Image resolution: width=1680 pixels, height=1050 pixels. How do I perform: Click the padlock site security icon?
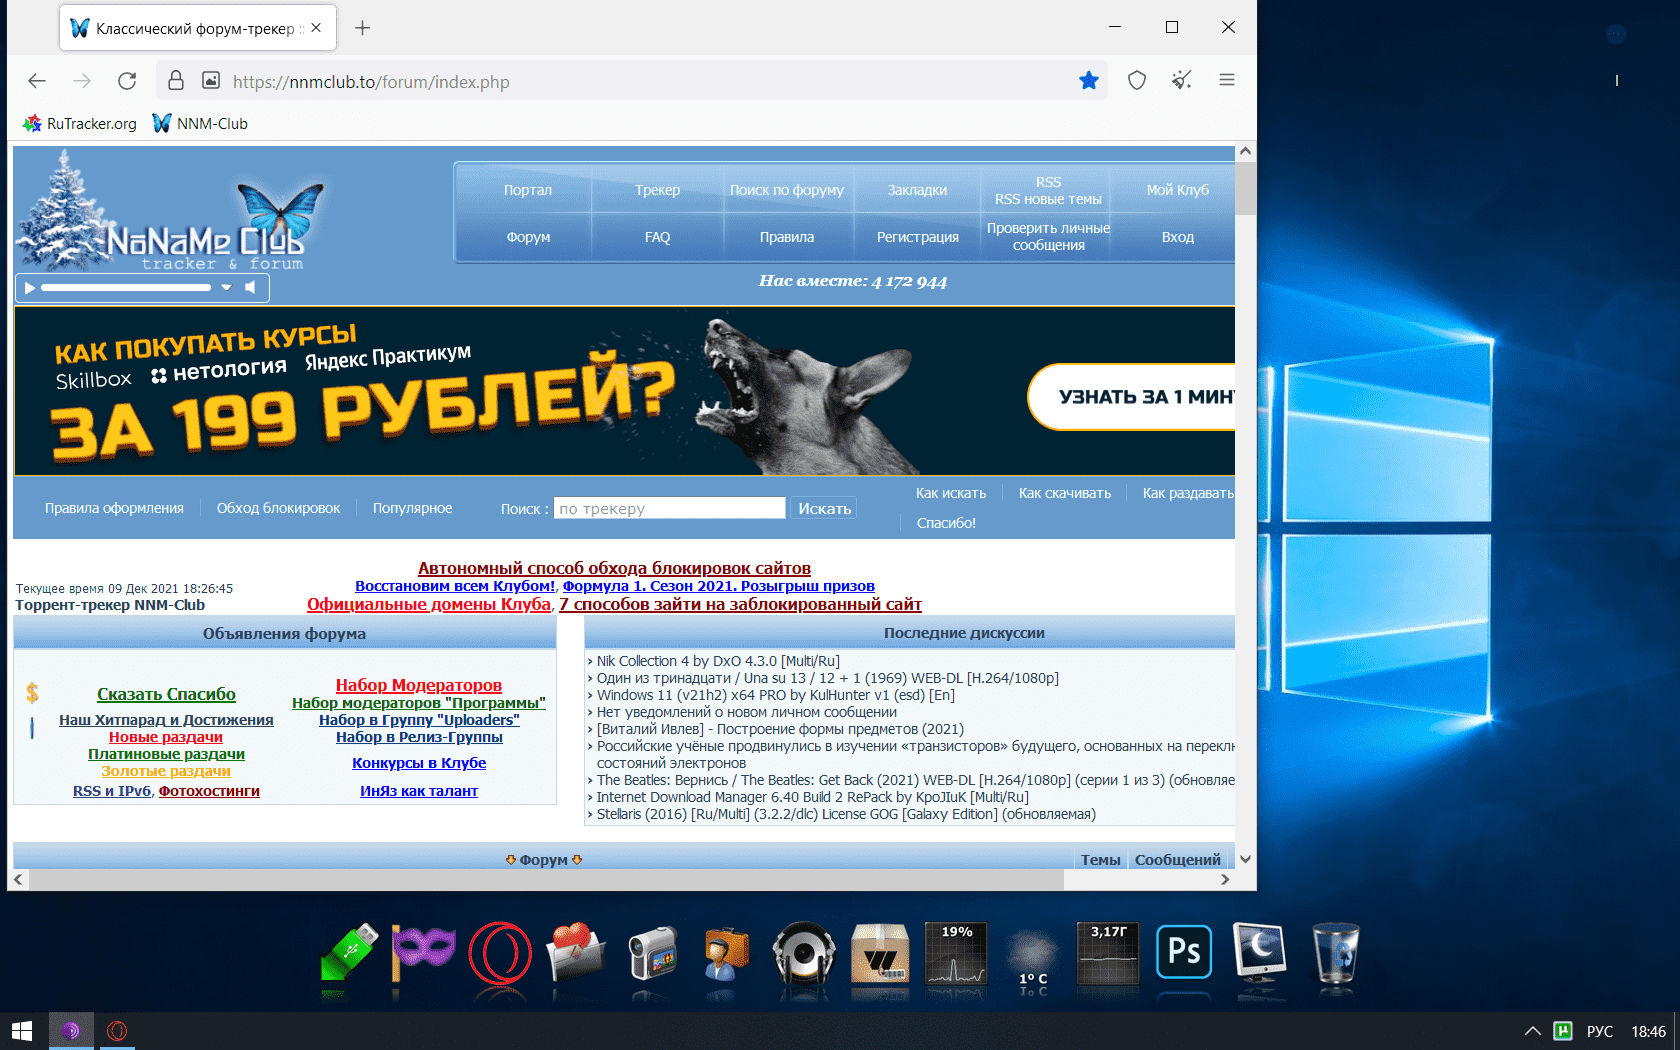[x=176, y=80]
